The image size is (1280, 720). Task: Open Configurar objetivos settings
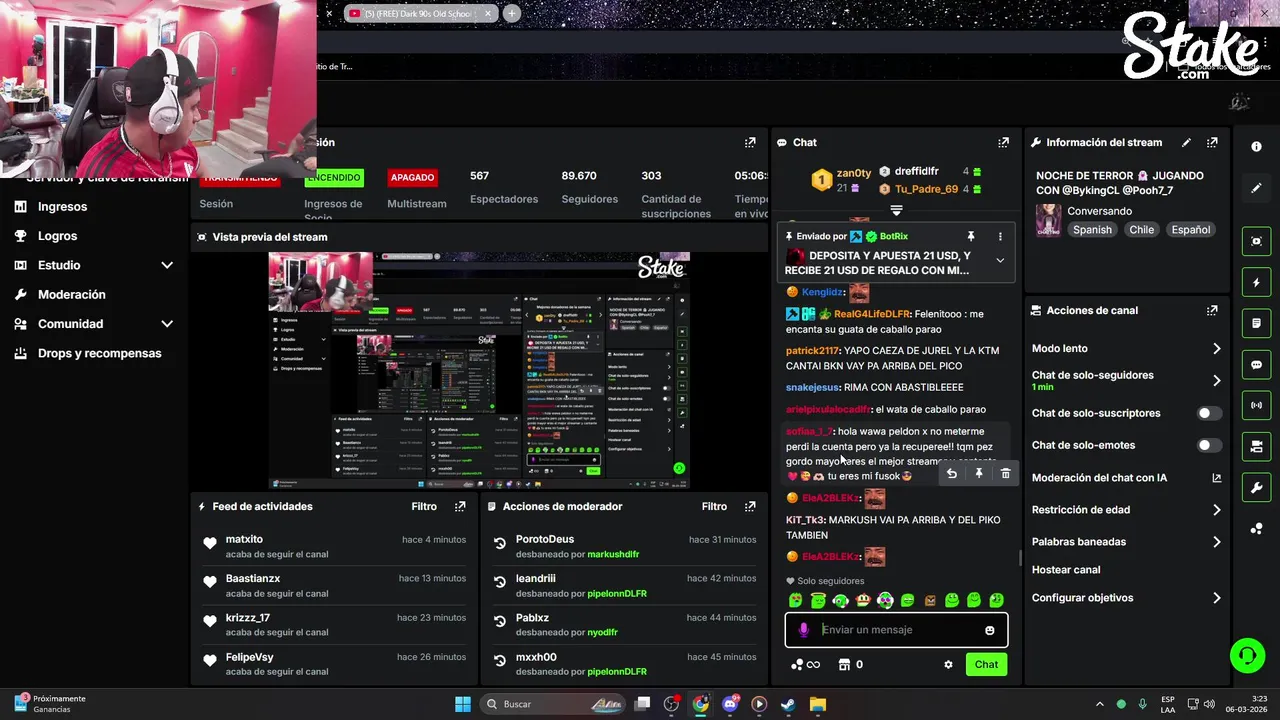[x=1127, y=598]
